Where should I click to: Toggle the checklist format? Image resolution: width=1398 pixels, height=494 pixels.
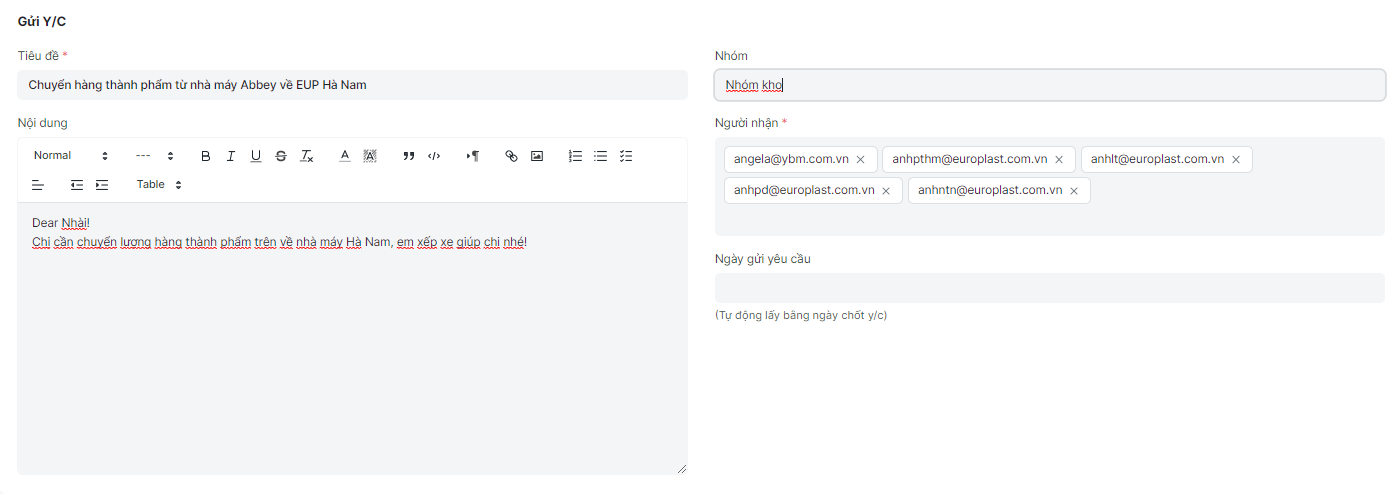[626, 156]
